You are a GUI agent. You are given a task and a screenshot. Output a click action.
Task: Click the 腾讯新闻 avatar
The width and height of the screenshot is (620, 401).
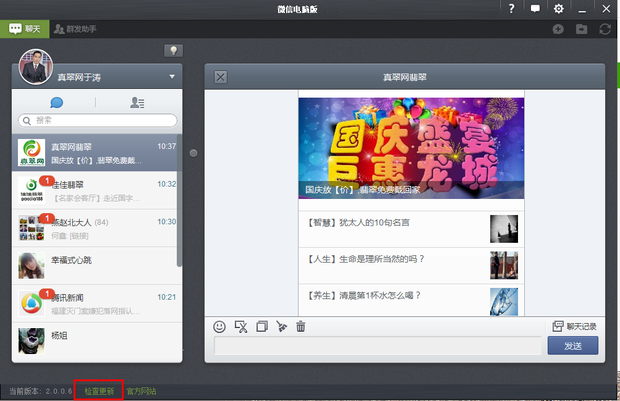[x=32, y=303]
